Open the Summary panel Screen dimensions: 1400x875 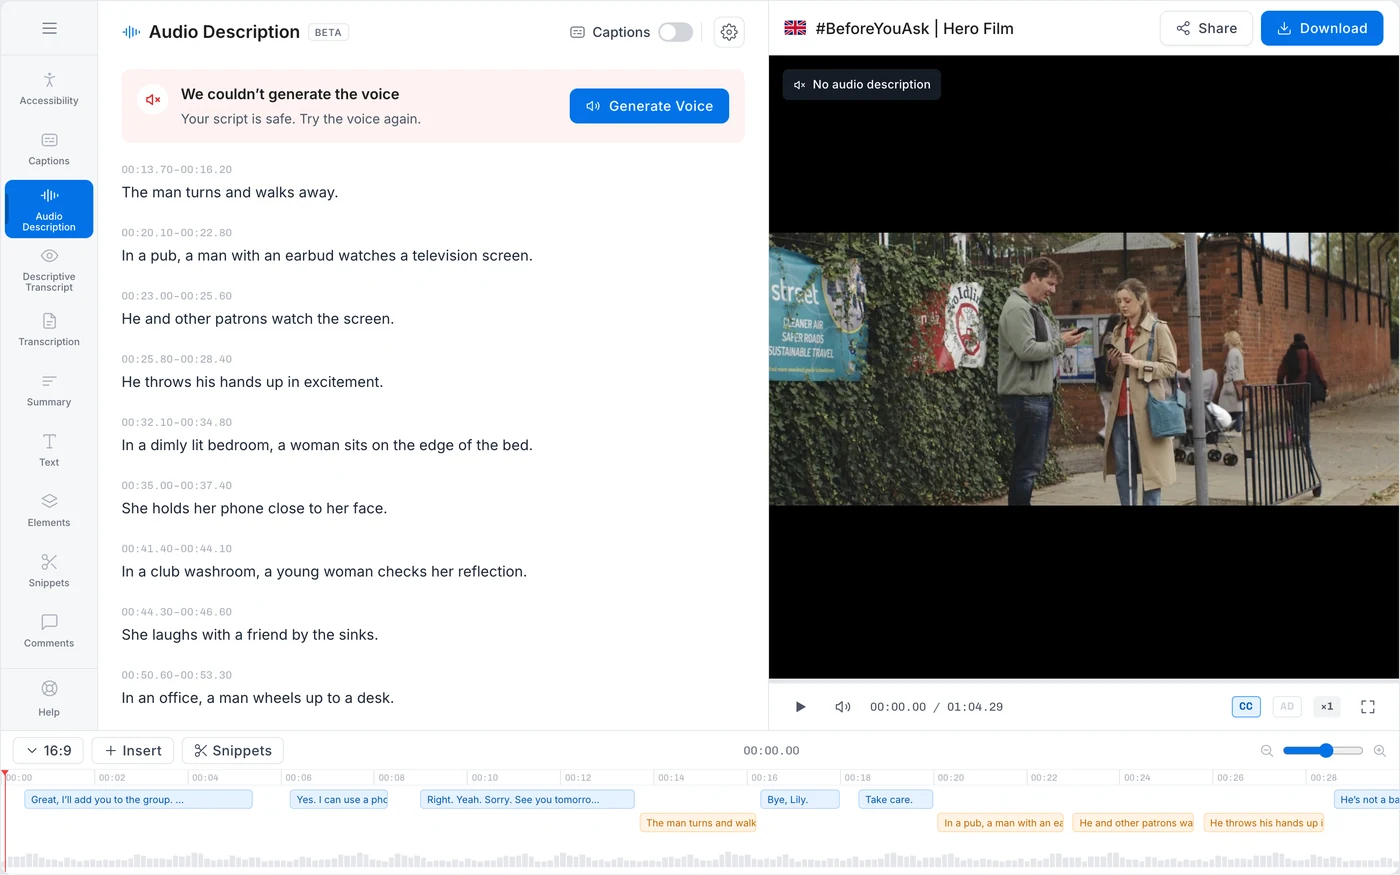(49, 390)
